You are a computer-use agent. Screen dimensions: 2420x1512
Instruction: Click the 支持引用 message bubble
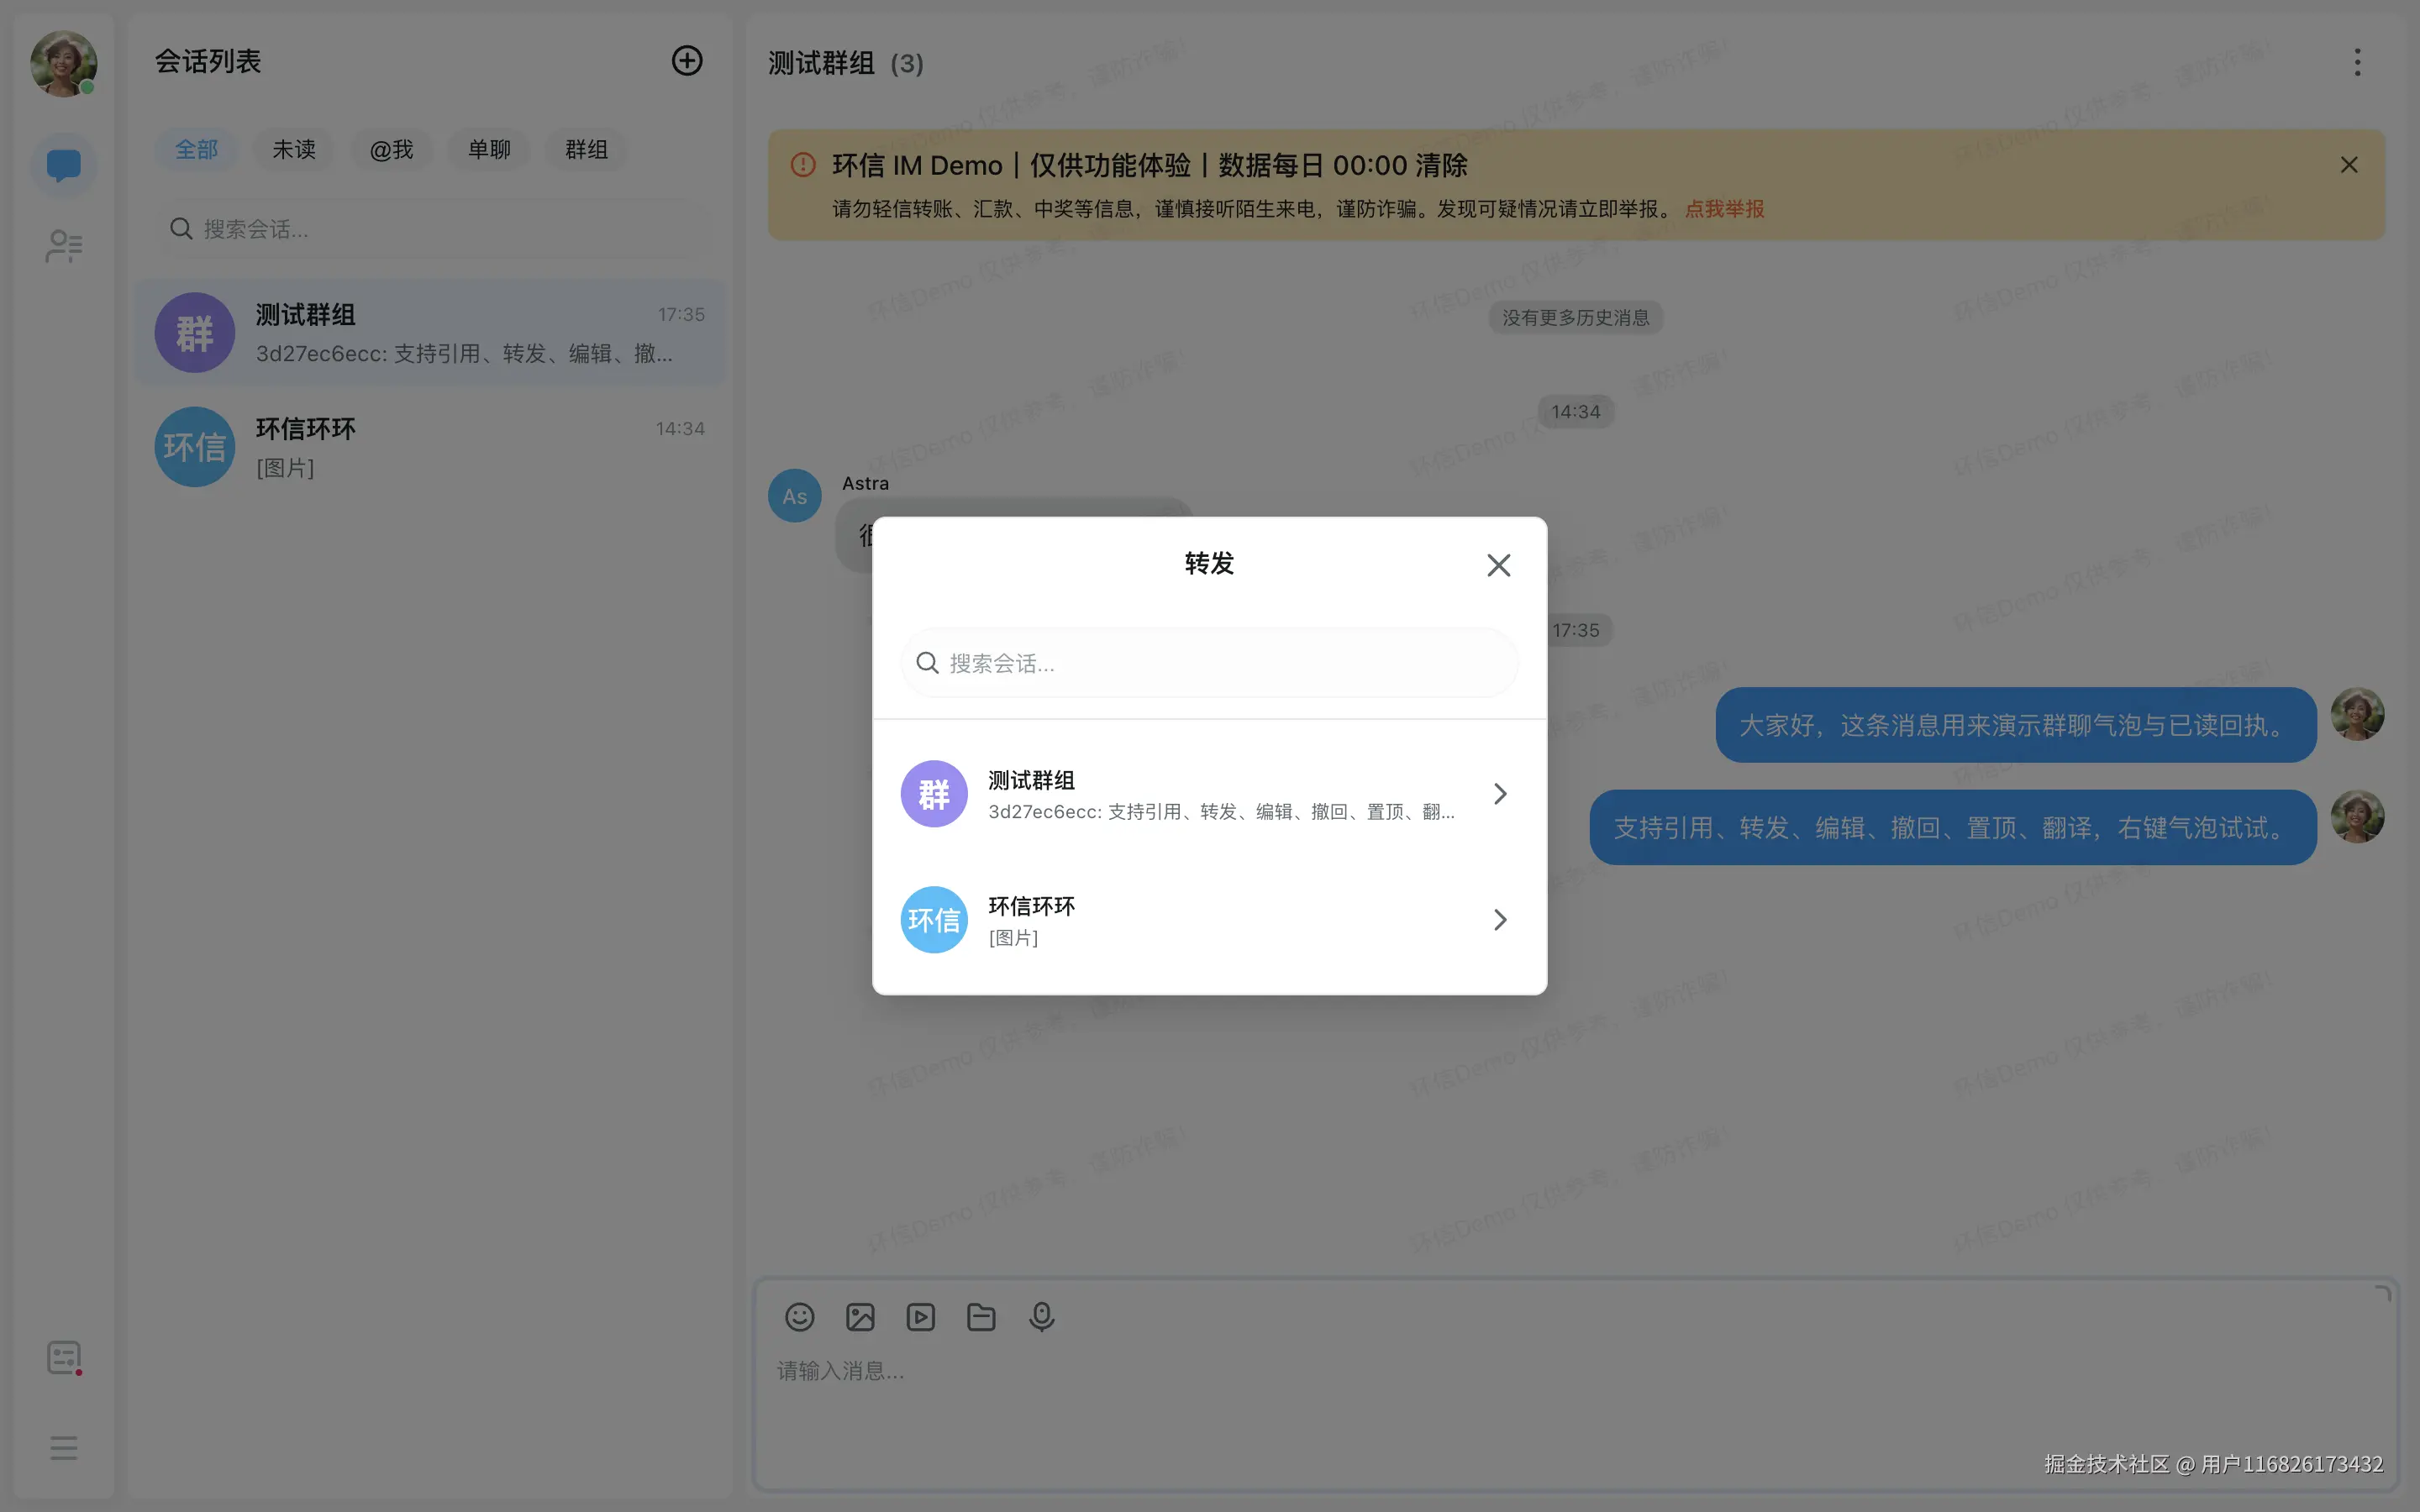(1953, 828)
